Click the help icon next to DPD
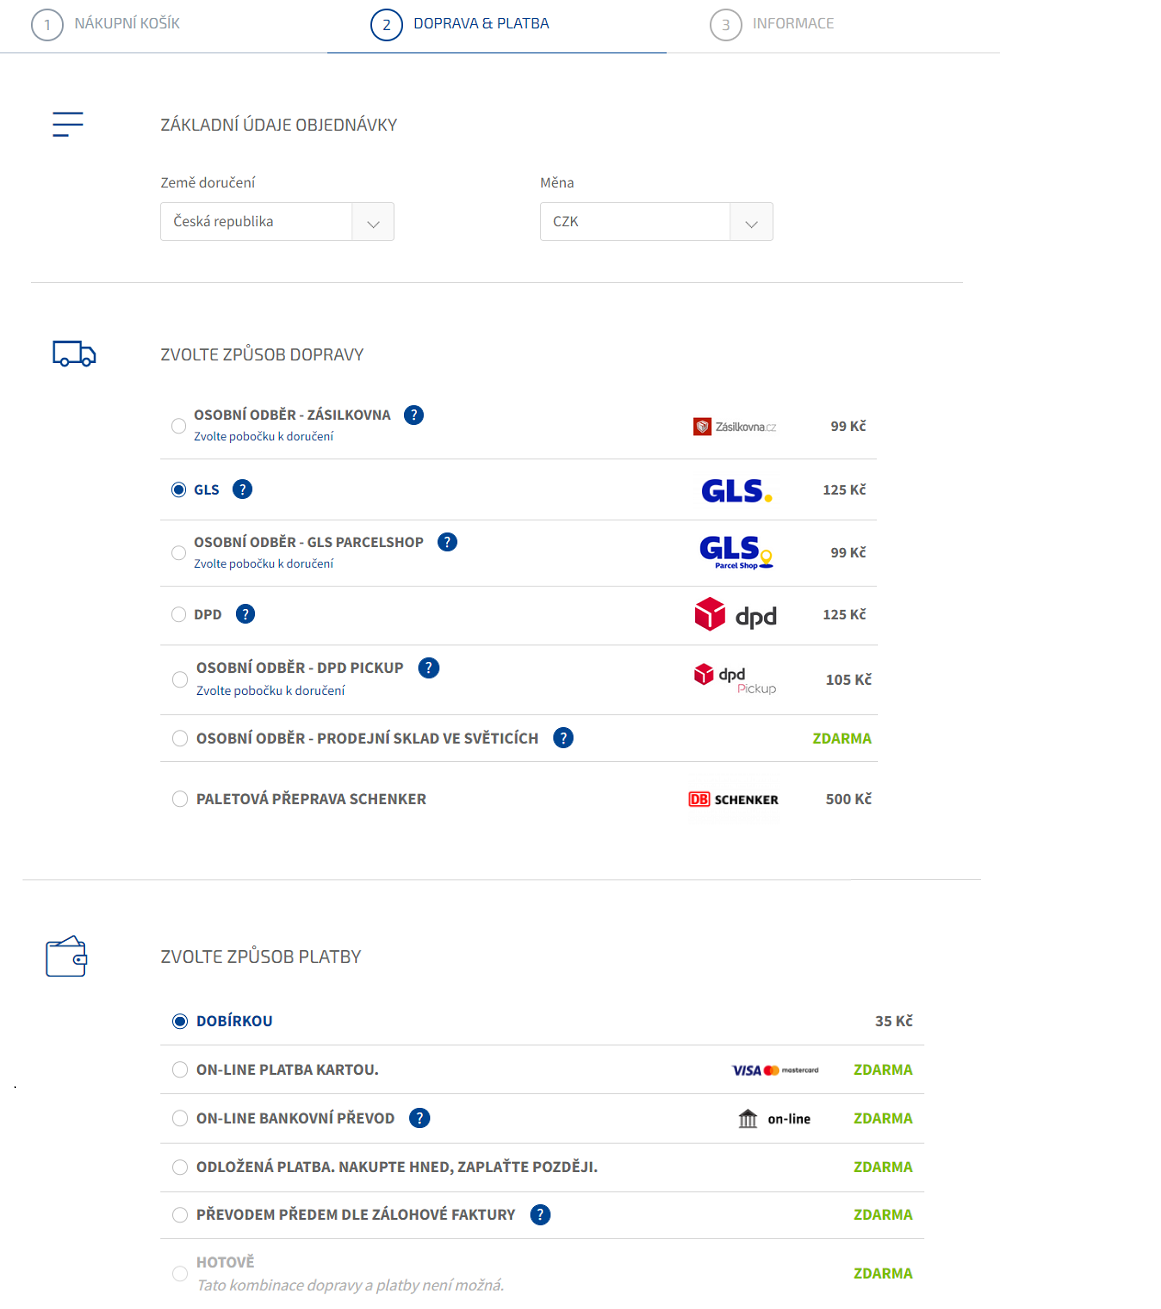The width and height of the screenshot is (1161, 1309). 245,614
